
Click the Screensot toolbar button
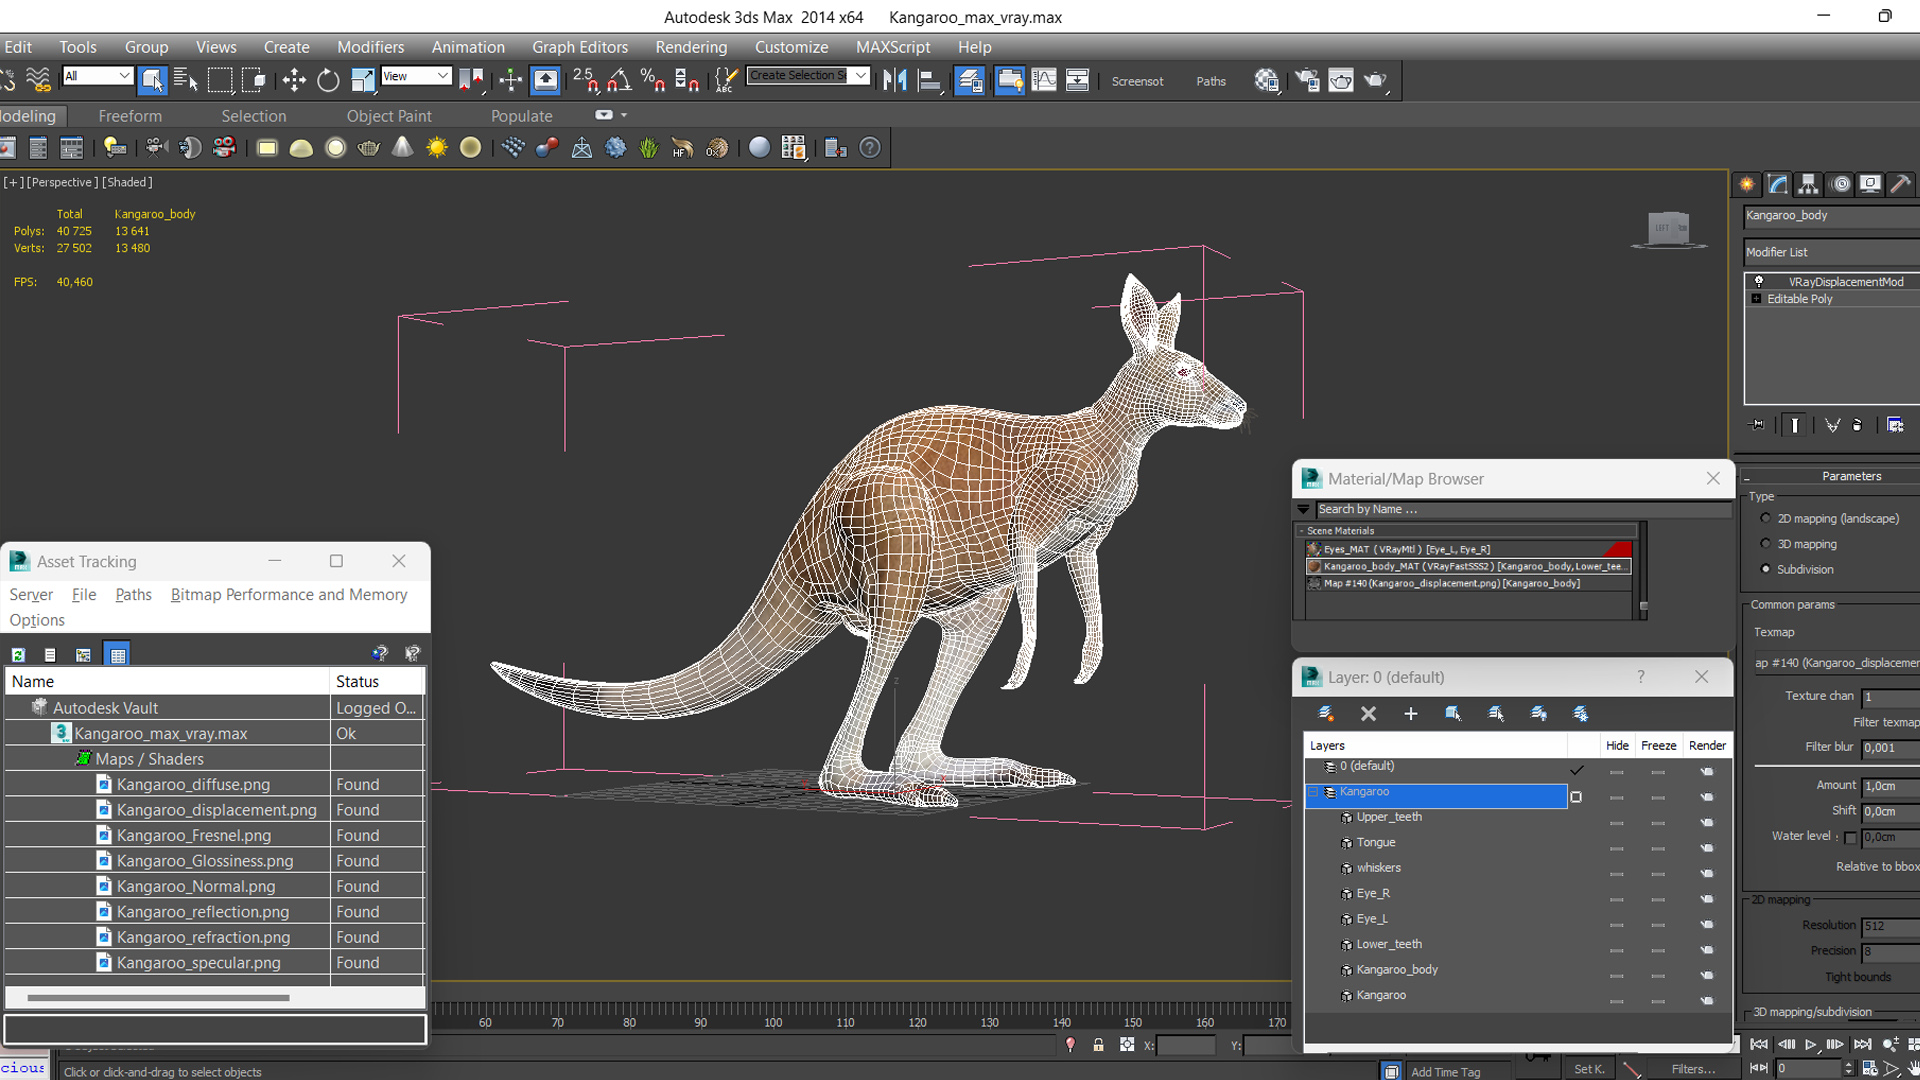[x=1137, y=81]
